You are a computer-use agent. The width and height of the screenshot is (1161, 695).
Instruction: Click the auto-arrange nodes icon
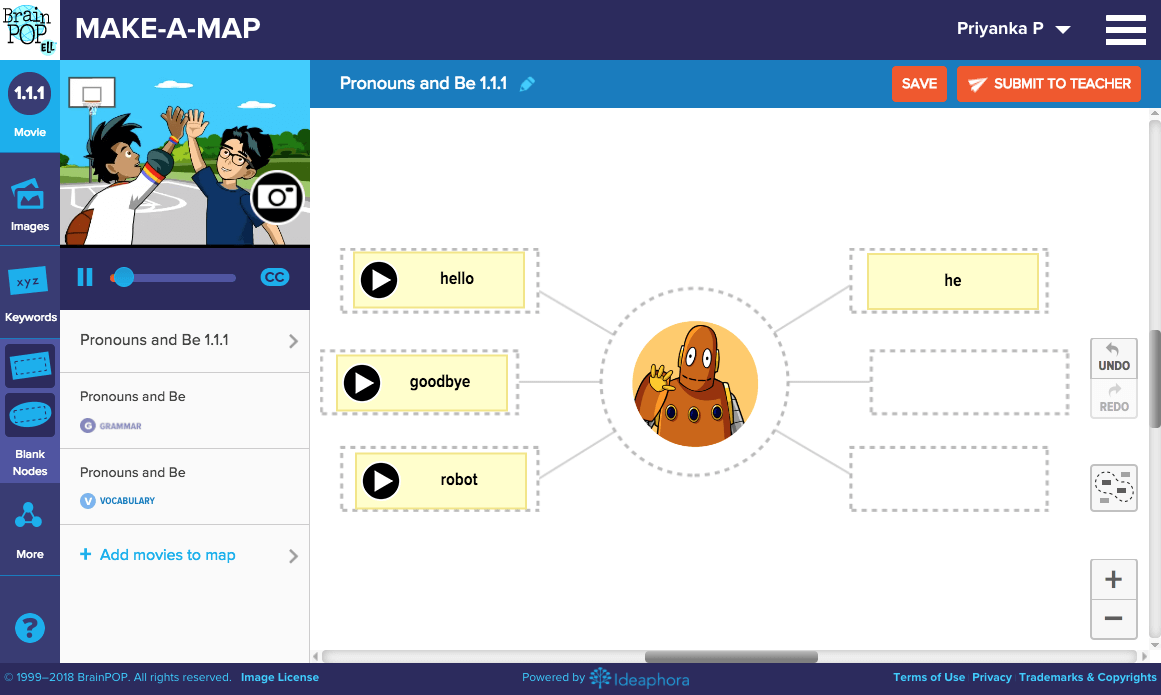pyautogui.click(x=1113, y=487)
